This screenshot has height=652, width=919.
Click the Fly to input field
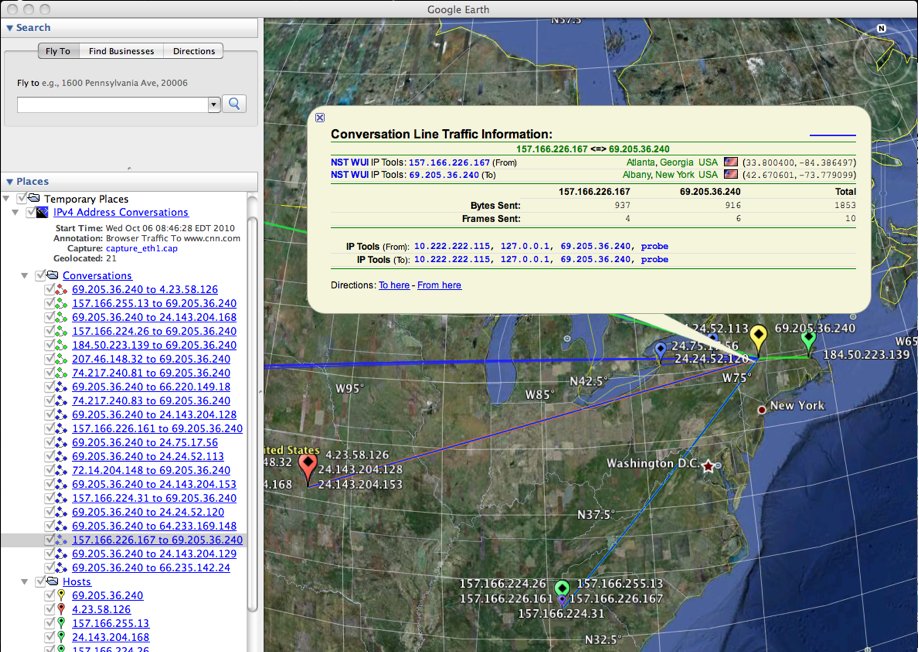[113, 104]
